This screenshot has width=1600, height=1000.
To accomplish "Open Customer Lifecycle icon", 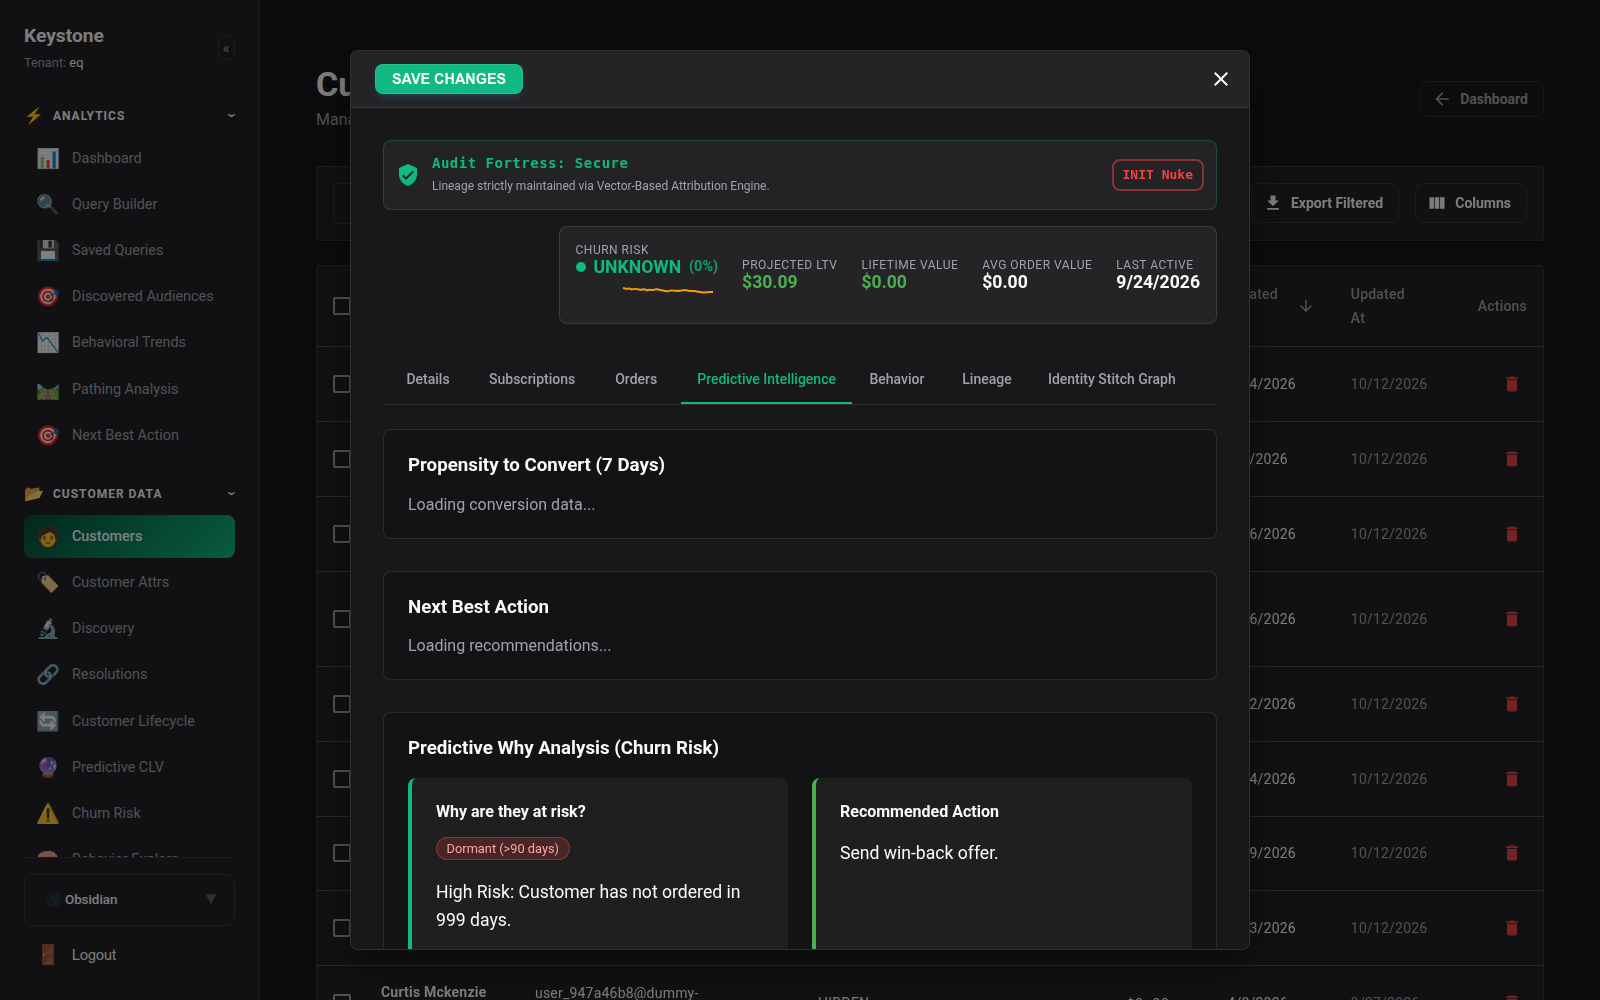I will pyautogui.click(x=47, y=721).
